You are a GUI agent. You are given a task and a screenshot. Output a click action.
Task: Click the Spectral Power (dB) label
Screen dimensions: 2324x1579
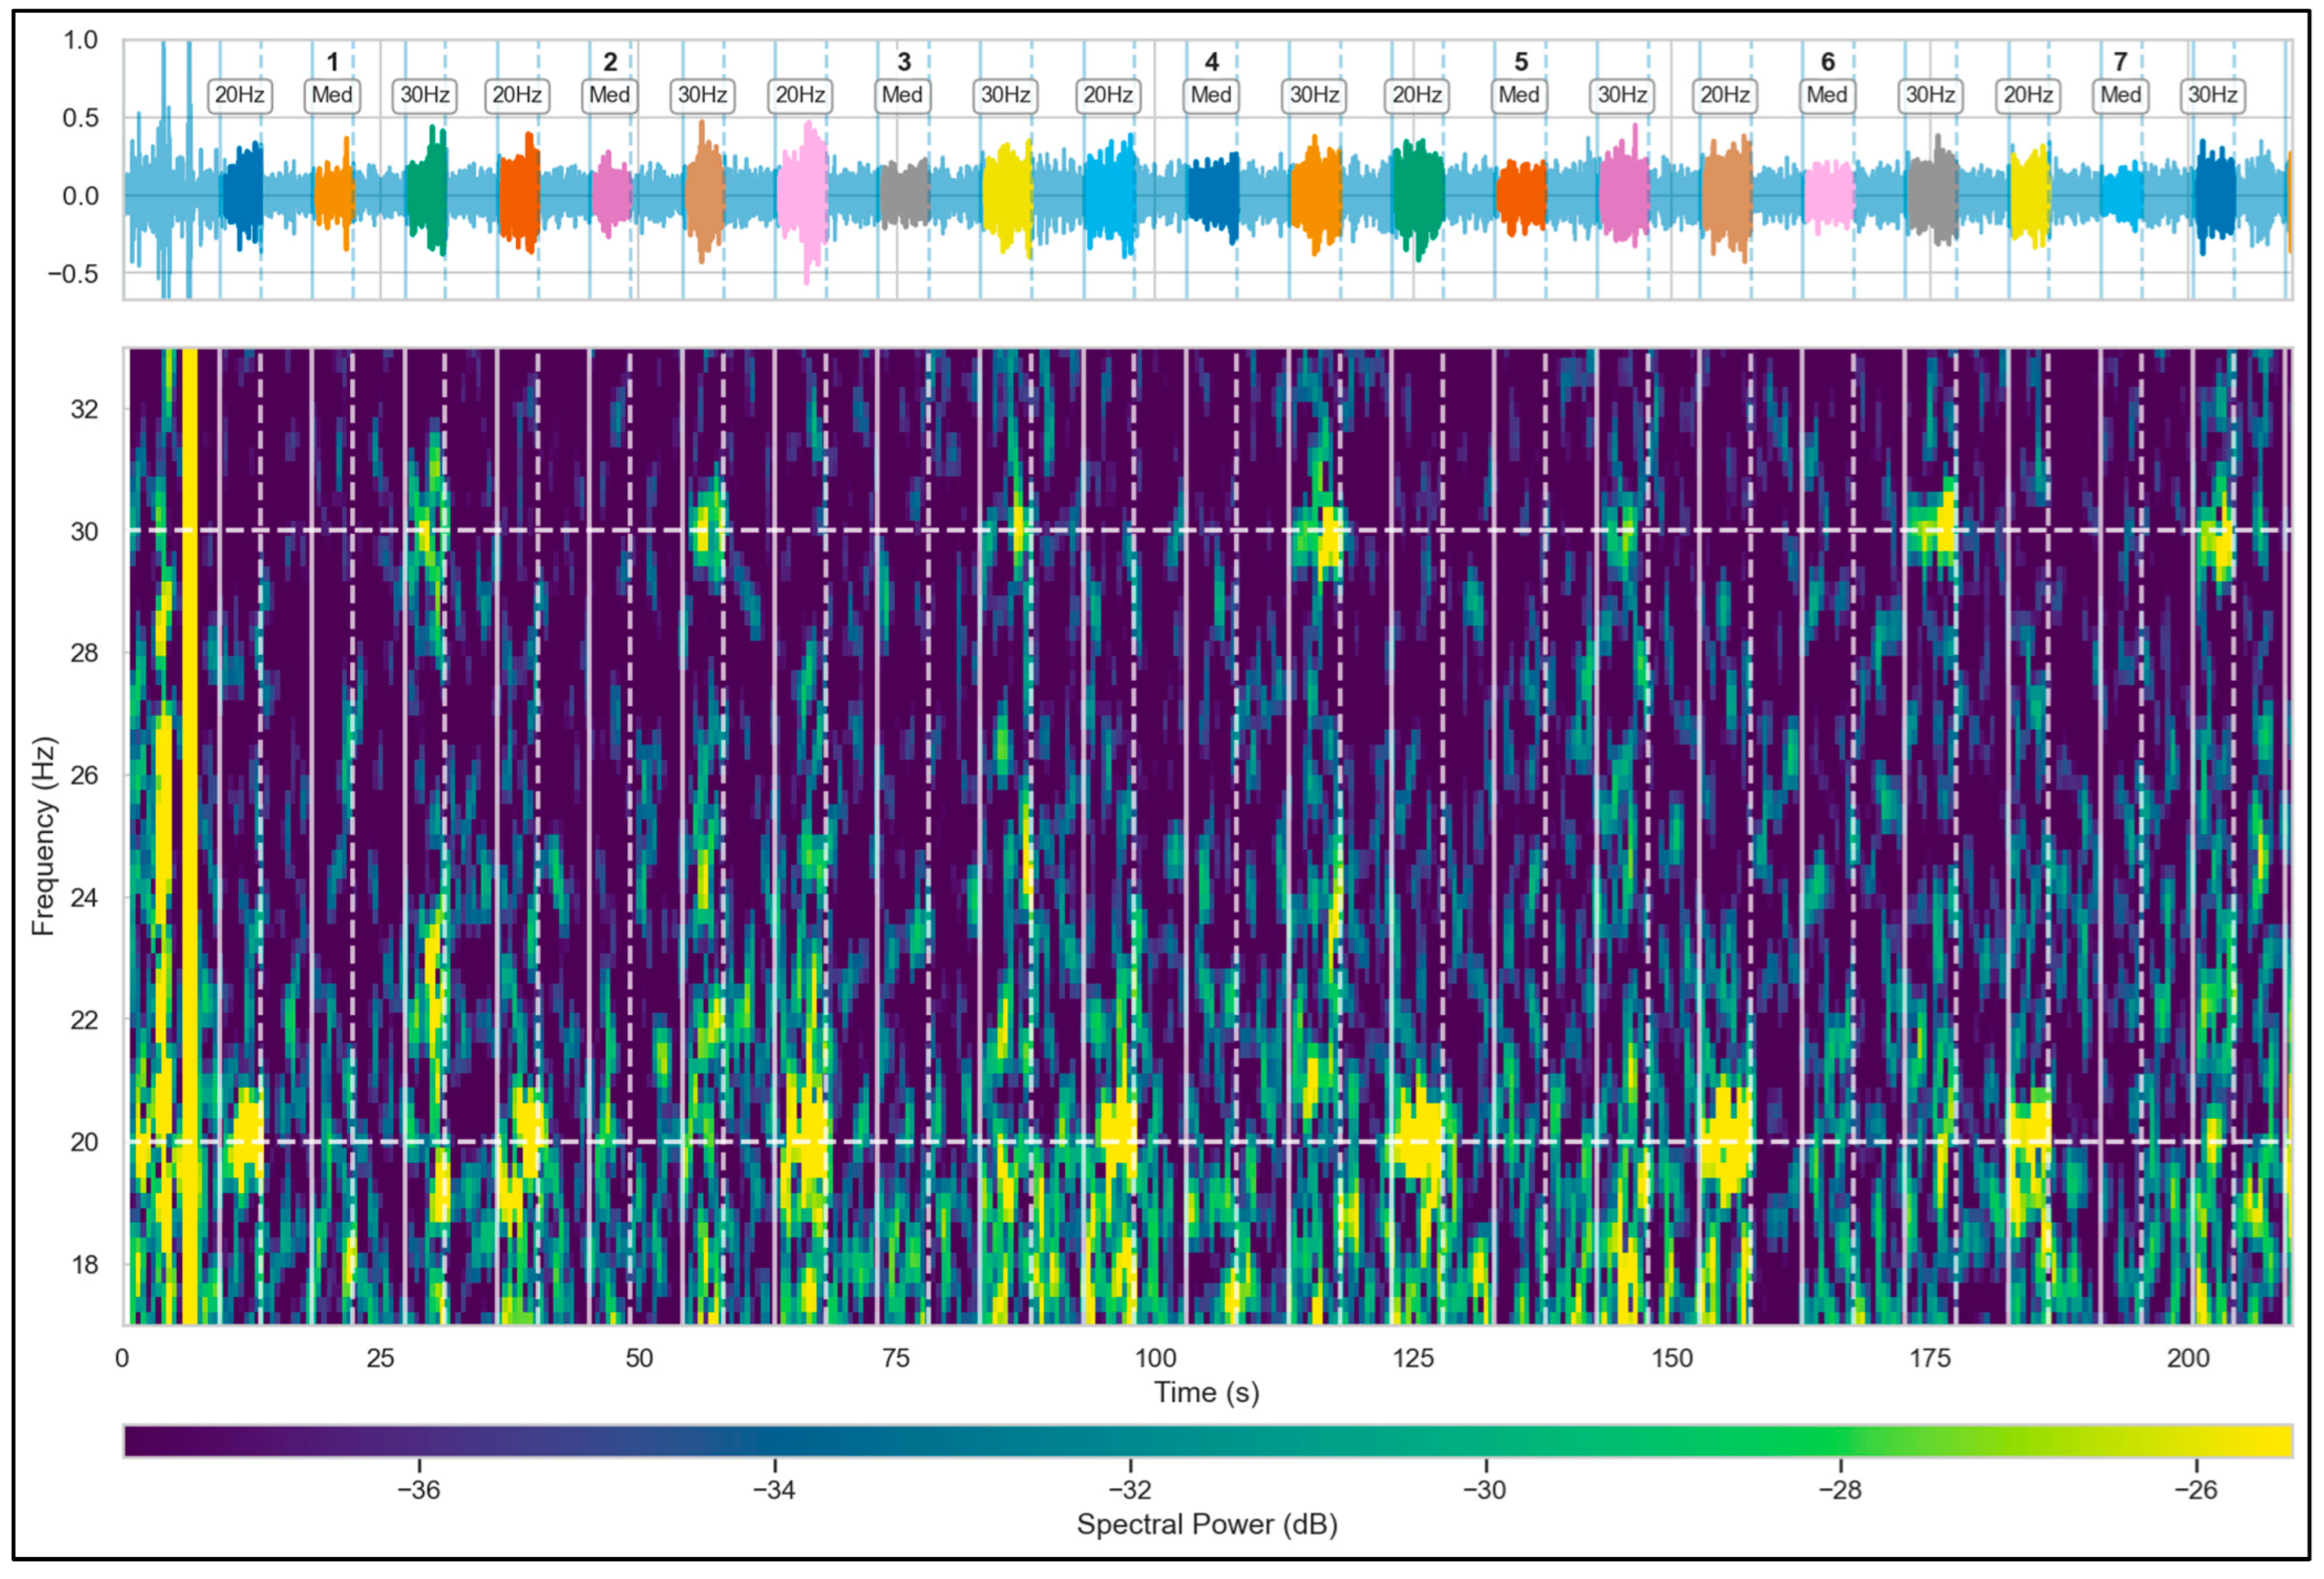point(1207,1524)
